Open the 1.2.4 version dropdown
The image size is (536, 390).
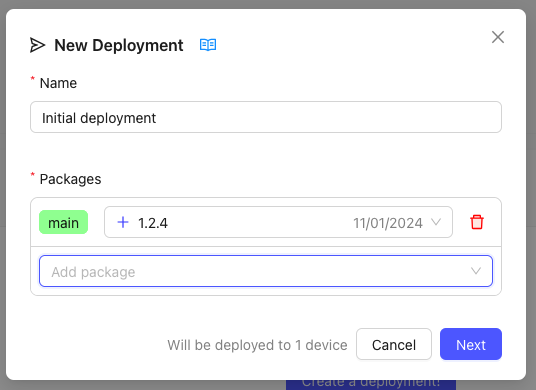pyautogui.click(x=278, y=222)
